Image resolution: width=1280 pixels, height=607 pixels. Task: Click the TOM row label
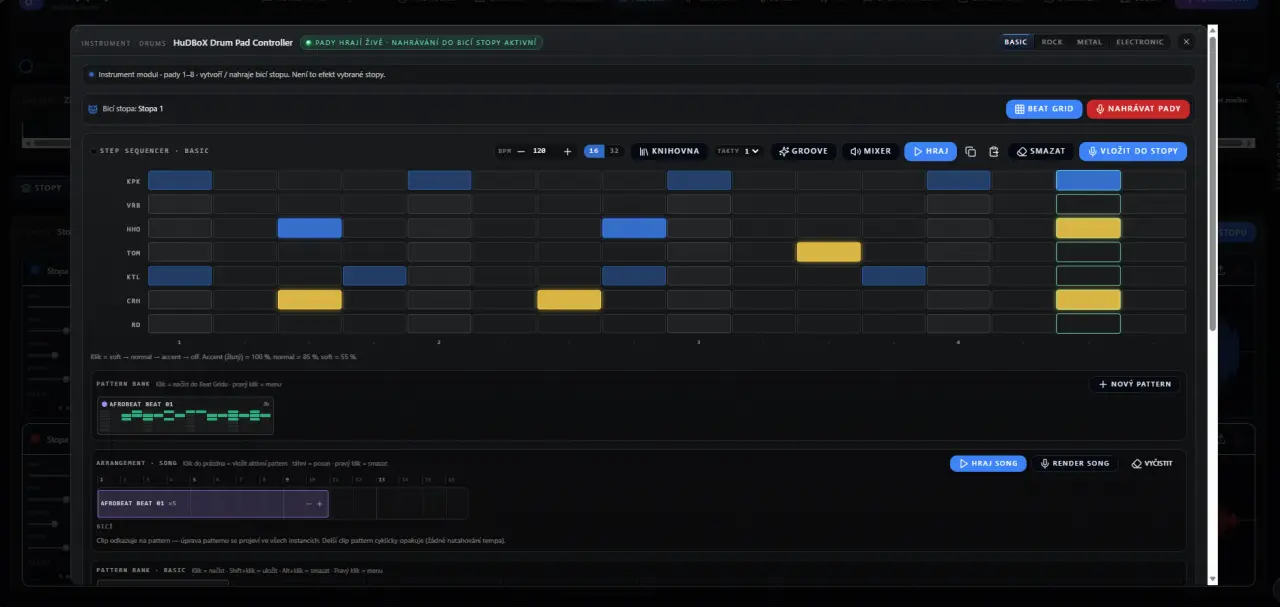[x=133, y=253]
